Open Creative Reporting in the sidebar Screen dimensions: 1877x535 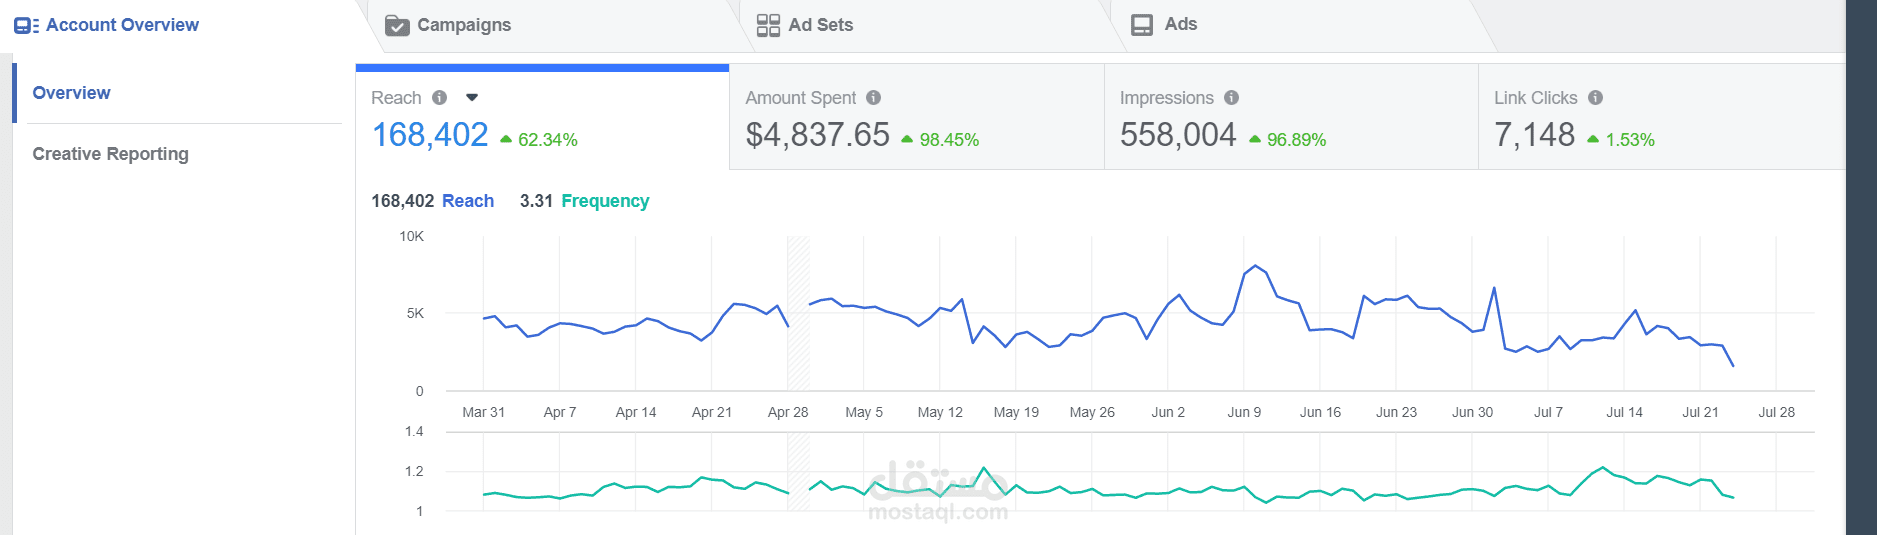pyautogui.click(x=110, y=154)
